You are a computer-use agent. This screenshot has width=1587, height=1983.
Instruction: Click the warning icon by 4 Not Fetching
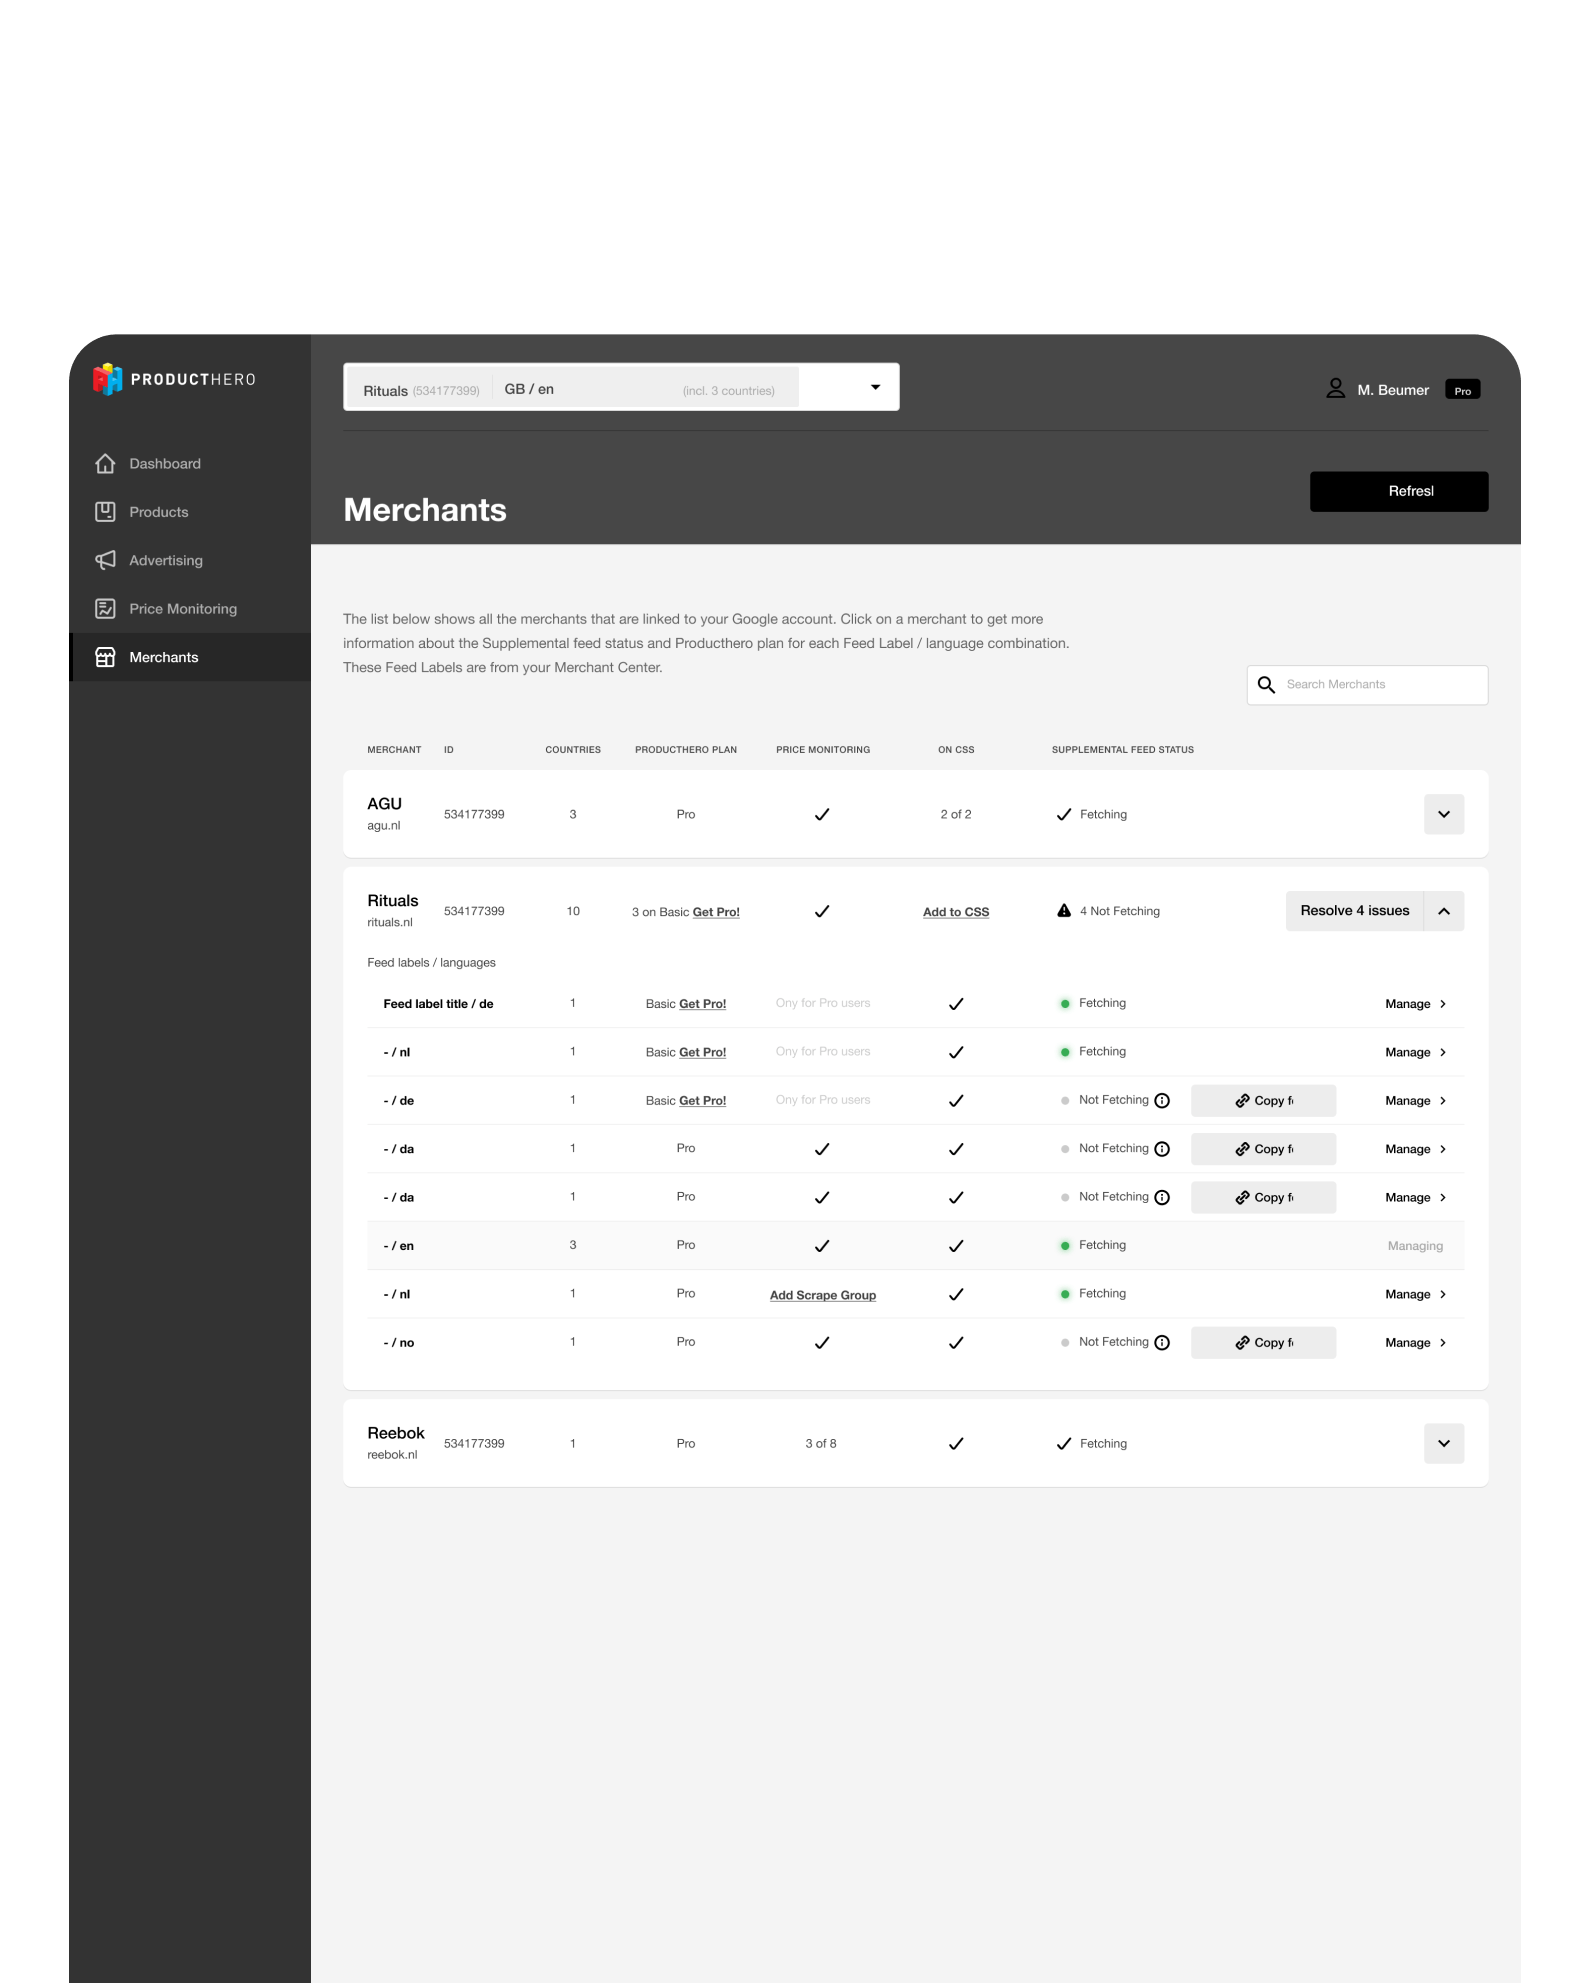pyautogui.click(x=1064, y=911)
